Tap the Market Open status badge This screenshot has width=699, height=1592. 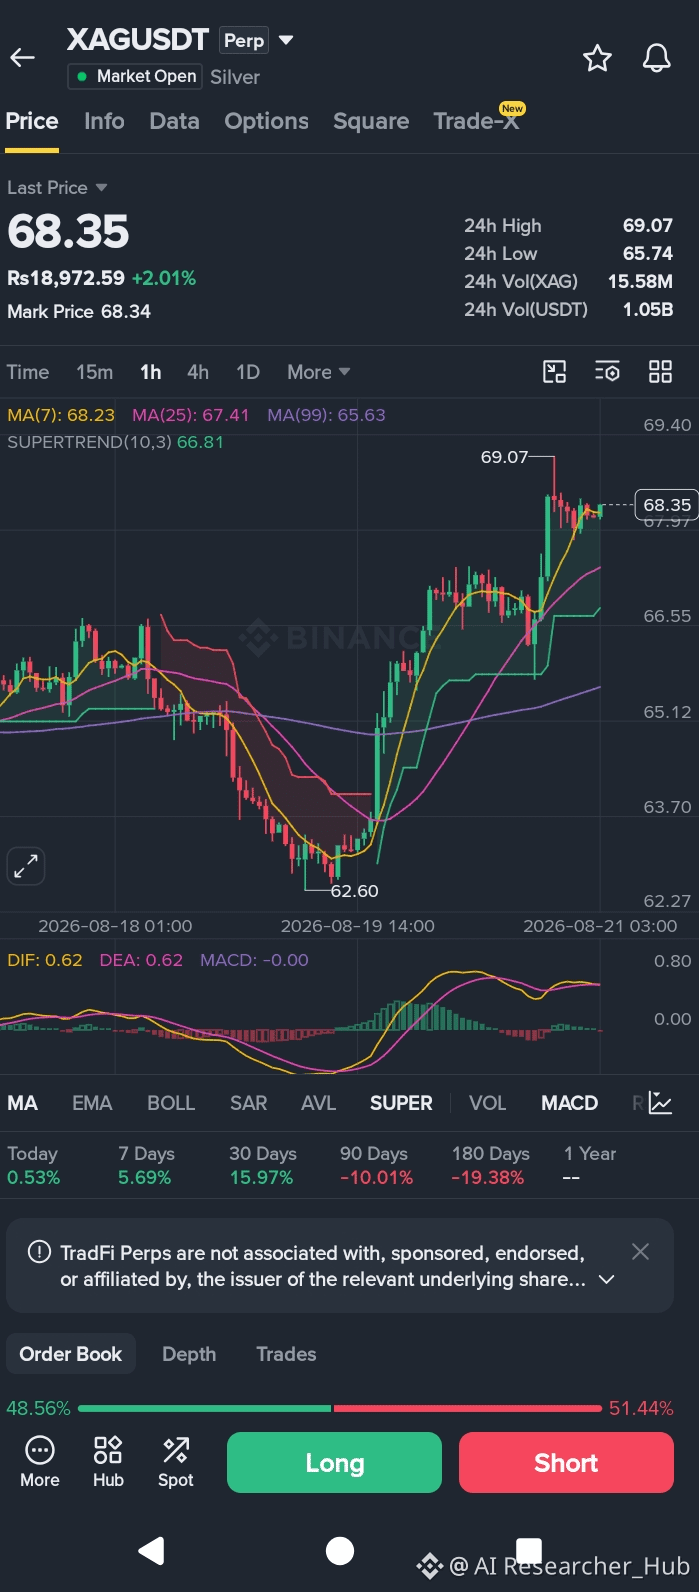(135, 76)
